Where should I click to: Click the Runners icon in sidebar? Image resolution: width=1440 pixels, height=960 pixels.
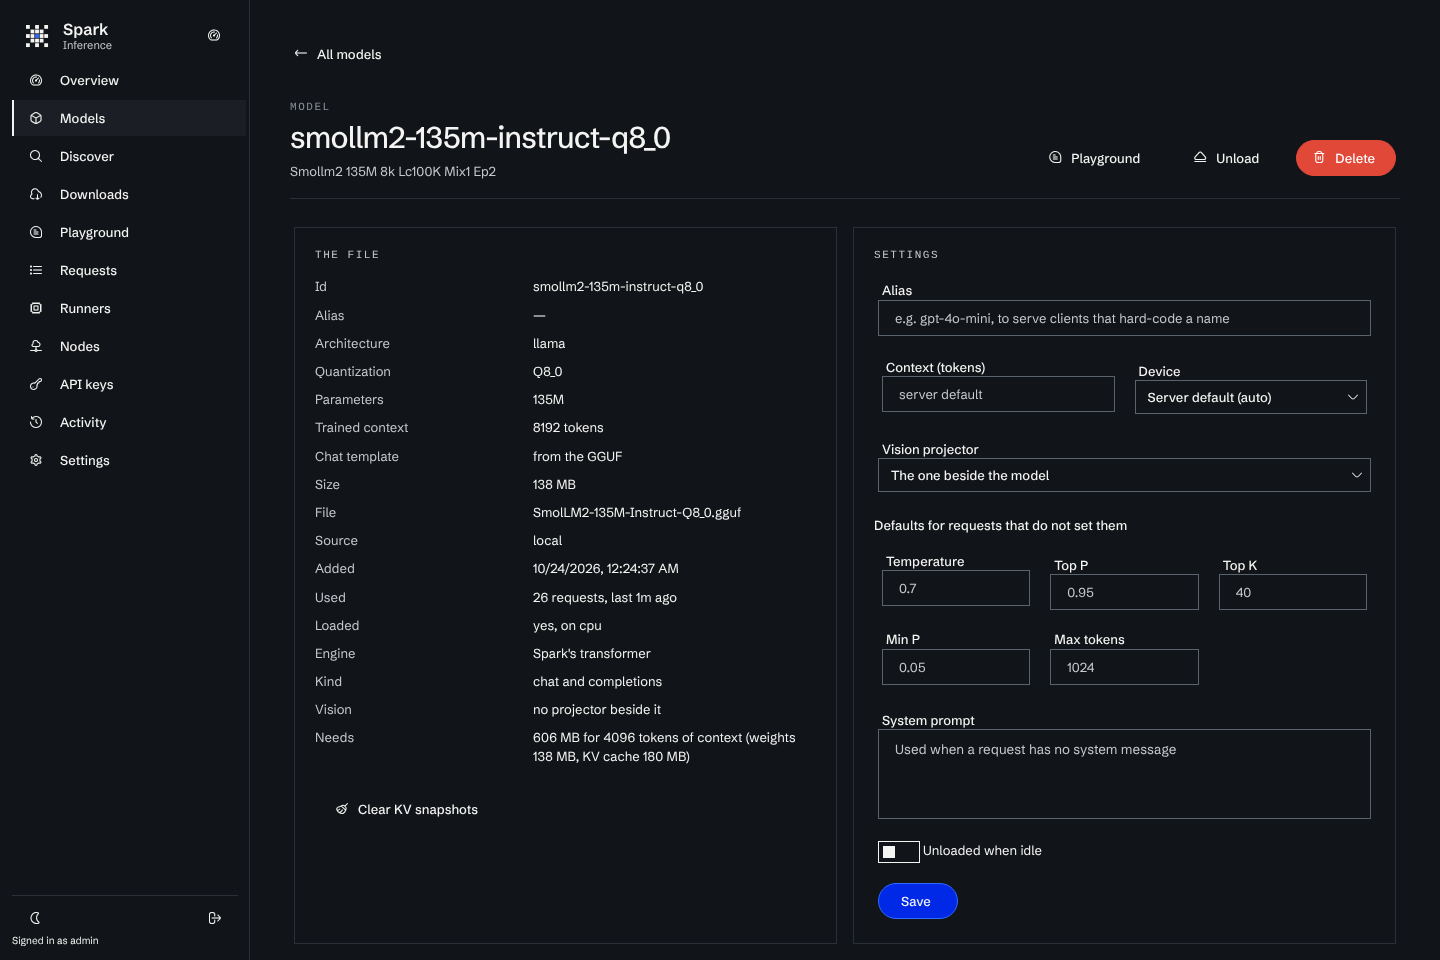pos(36,308)
